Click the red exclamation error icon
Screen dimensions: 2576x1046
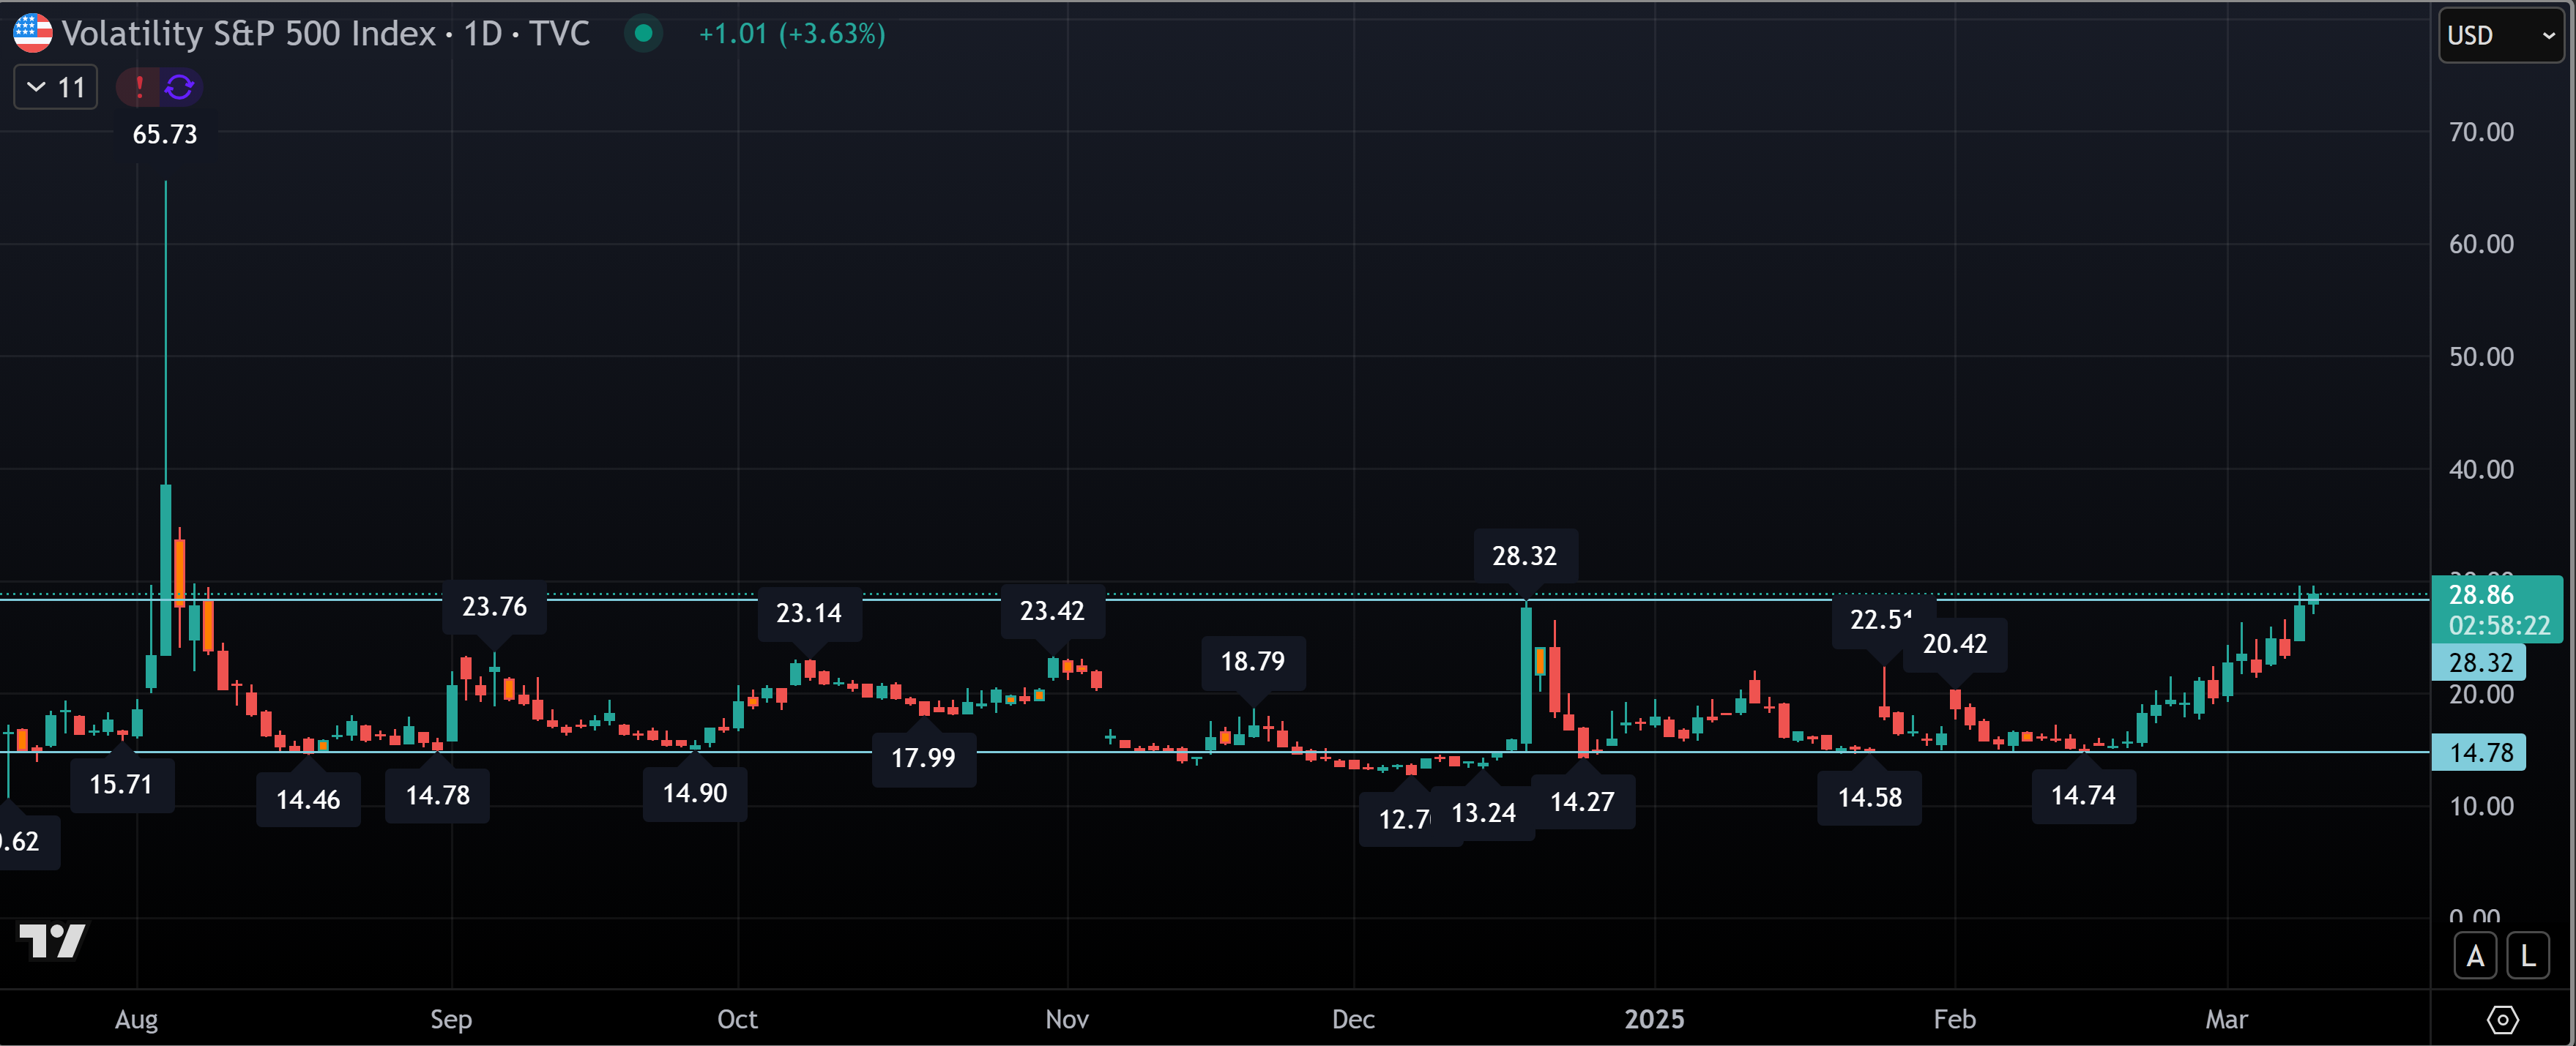pos(140,87)
